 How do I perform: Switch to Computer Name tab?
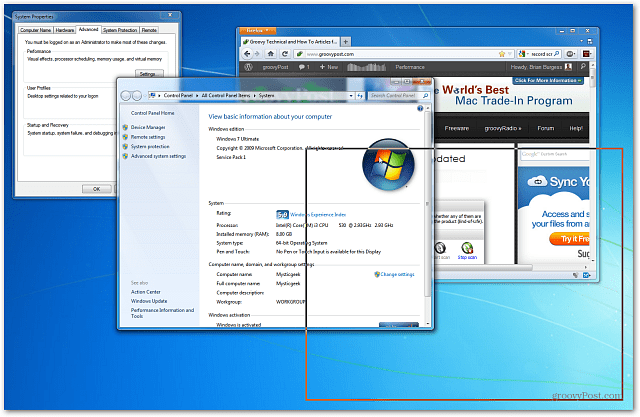[36, 30]
